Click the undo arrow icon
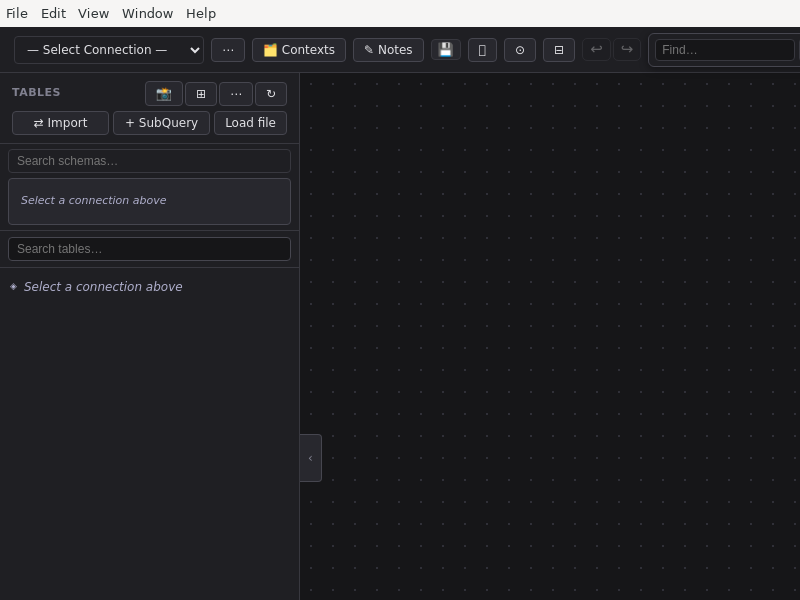This screenshot has width=800, height=600. 596,49
